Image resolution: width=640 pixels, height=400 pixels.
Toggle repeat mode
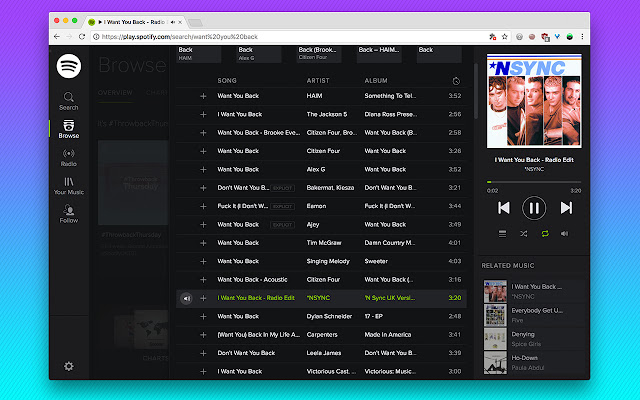[x=545, y=233]
